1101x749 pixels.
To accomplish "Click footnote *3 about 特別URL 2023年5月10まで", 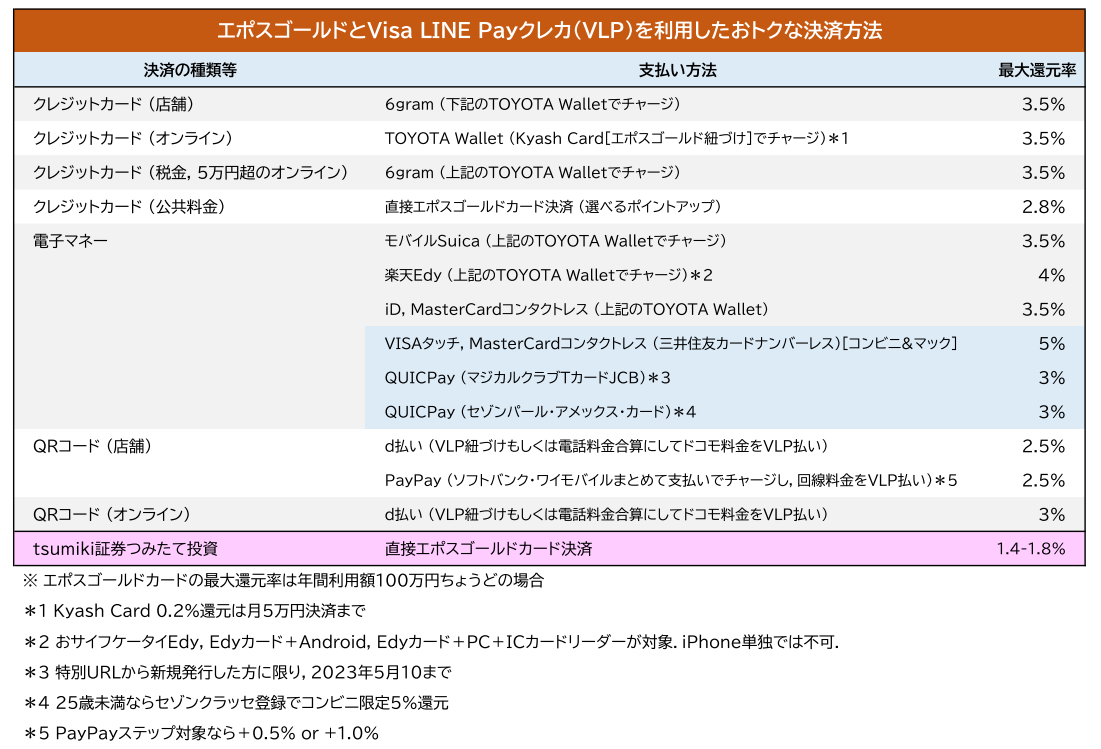I will pos(237,672).
